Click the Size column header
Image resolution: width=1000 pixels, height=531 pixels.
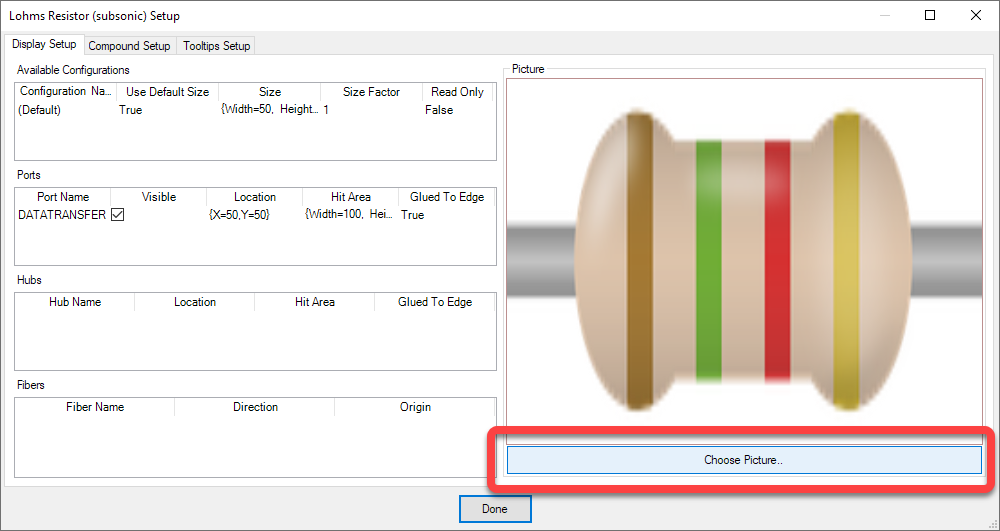(270, 92)
